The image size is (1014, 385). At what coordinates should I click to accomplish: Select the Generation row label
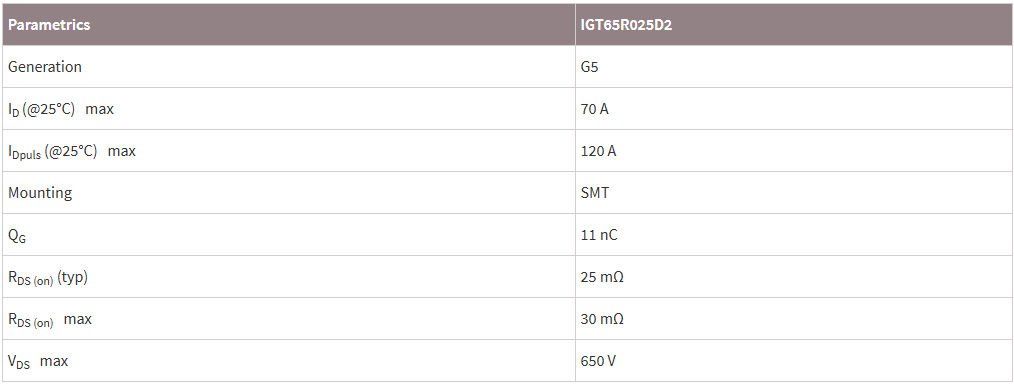pos(45,67)
